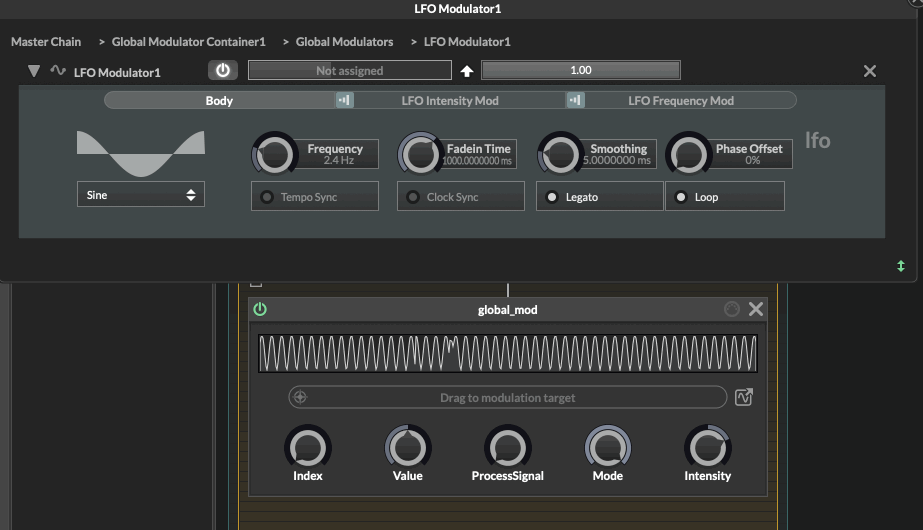
Task: Click the global_mod node title
Action: 507,310
